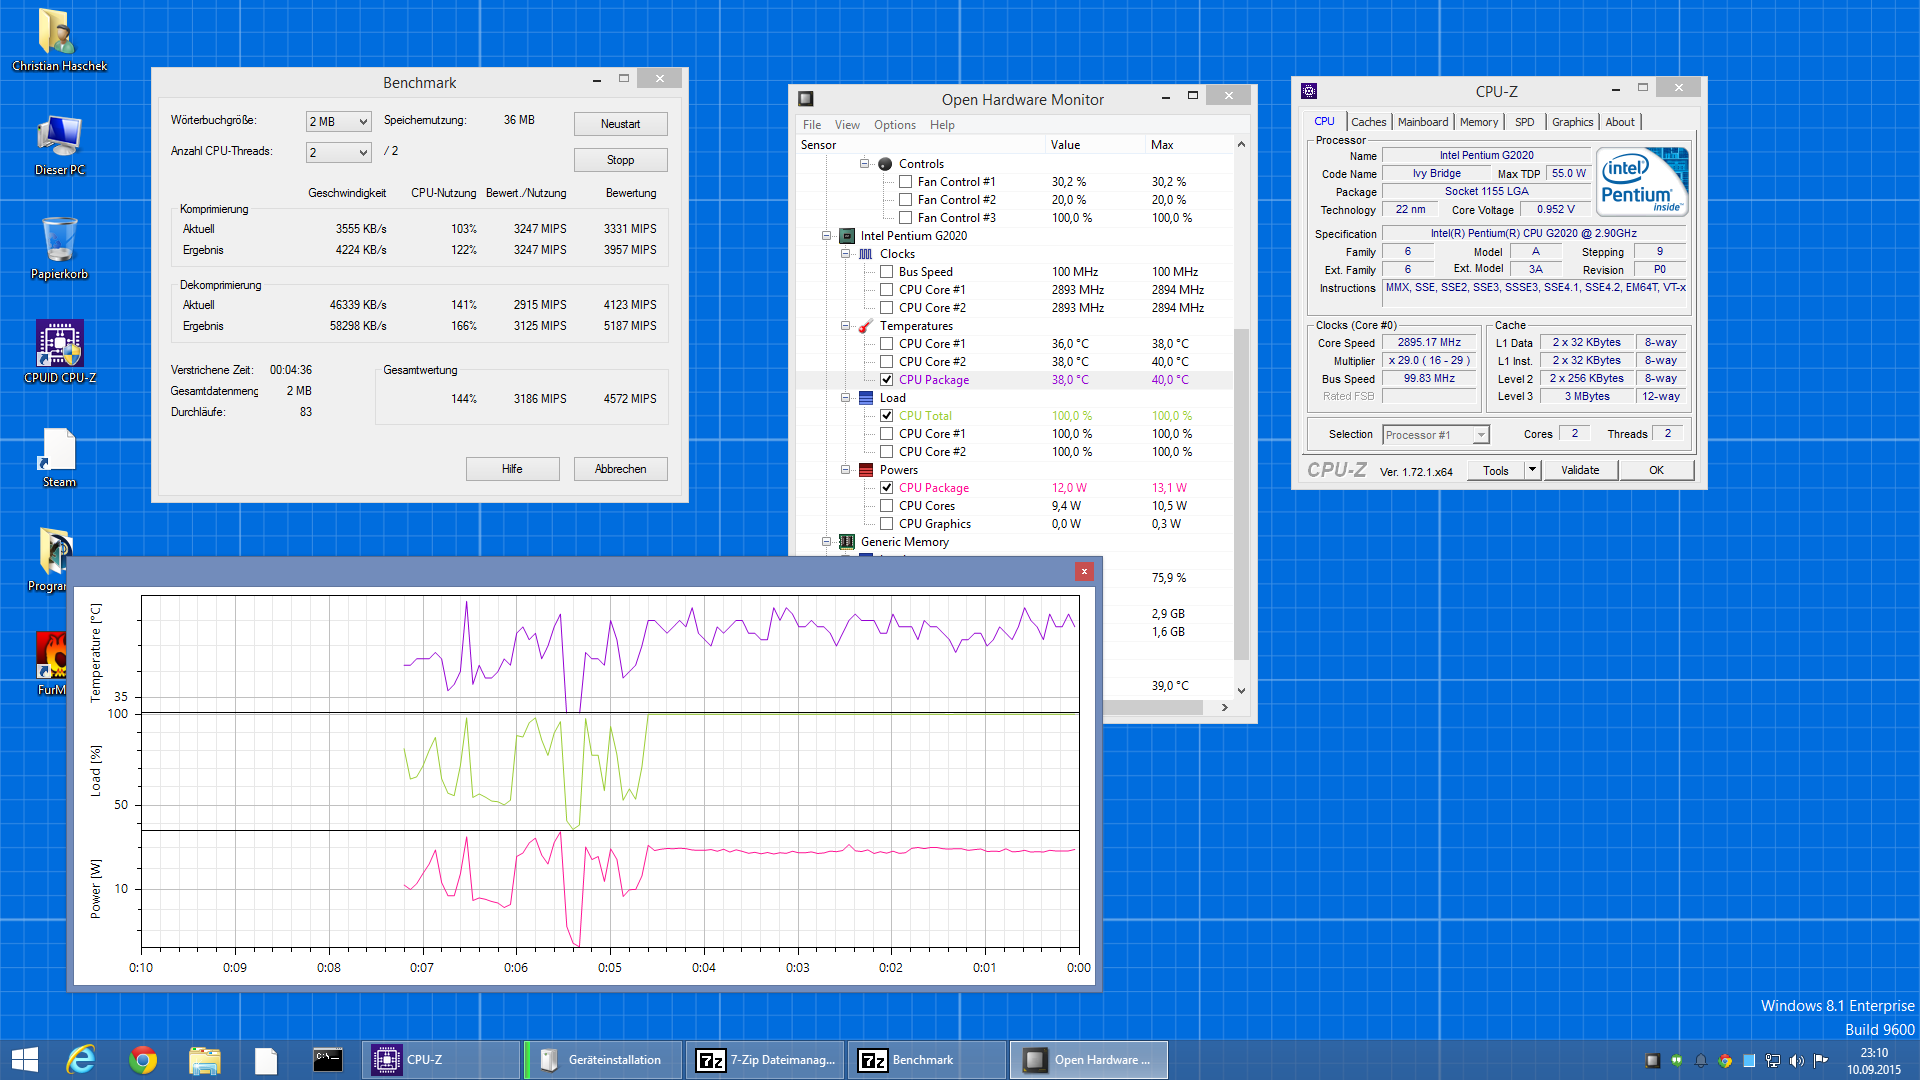Open the File menu in Hardware Monitor

[x=812, y=125]
